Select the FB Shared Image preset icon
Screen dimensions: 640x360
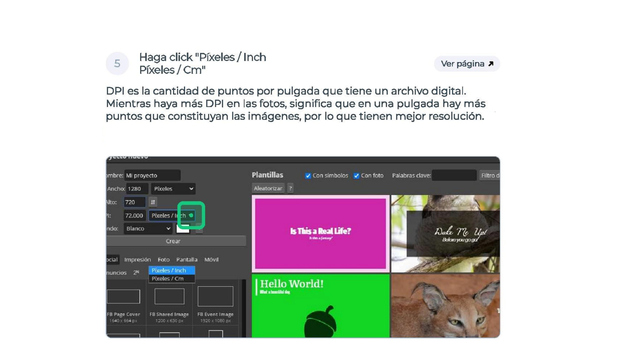(x=169, y=296)
